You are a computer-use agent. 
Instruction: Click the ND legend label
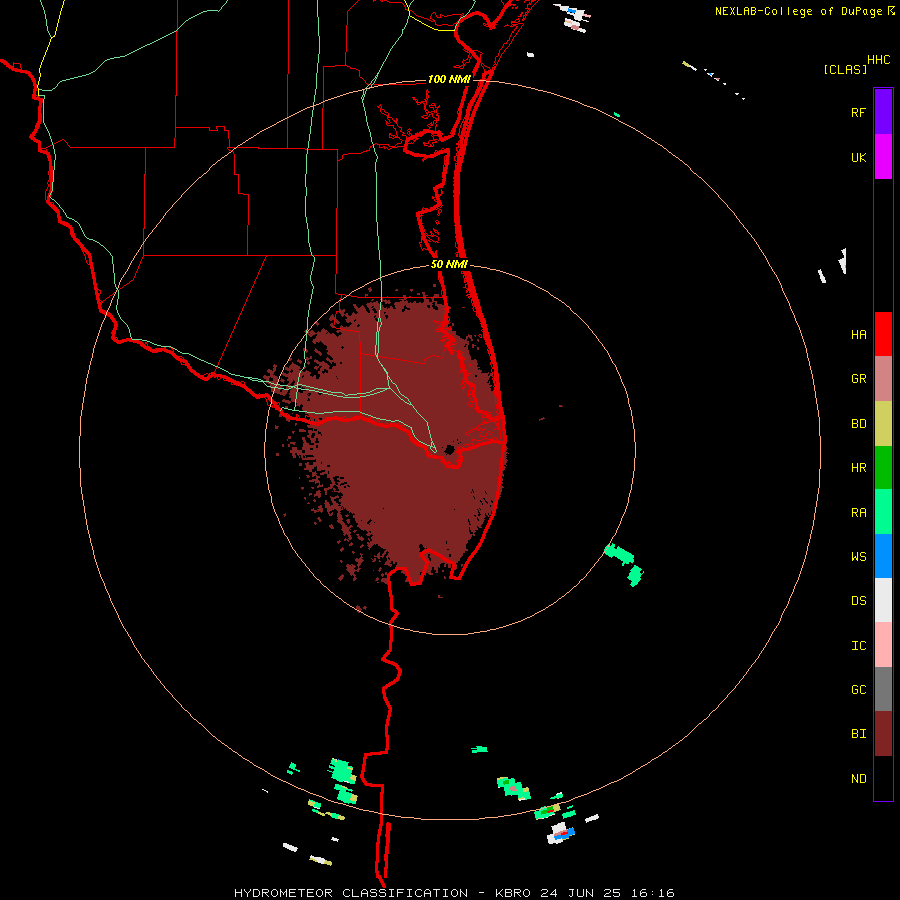coord(858,779)
